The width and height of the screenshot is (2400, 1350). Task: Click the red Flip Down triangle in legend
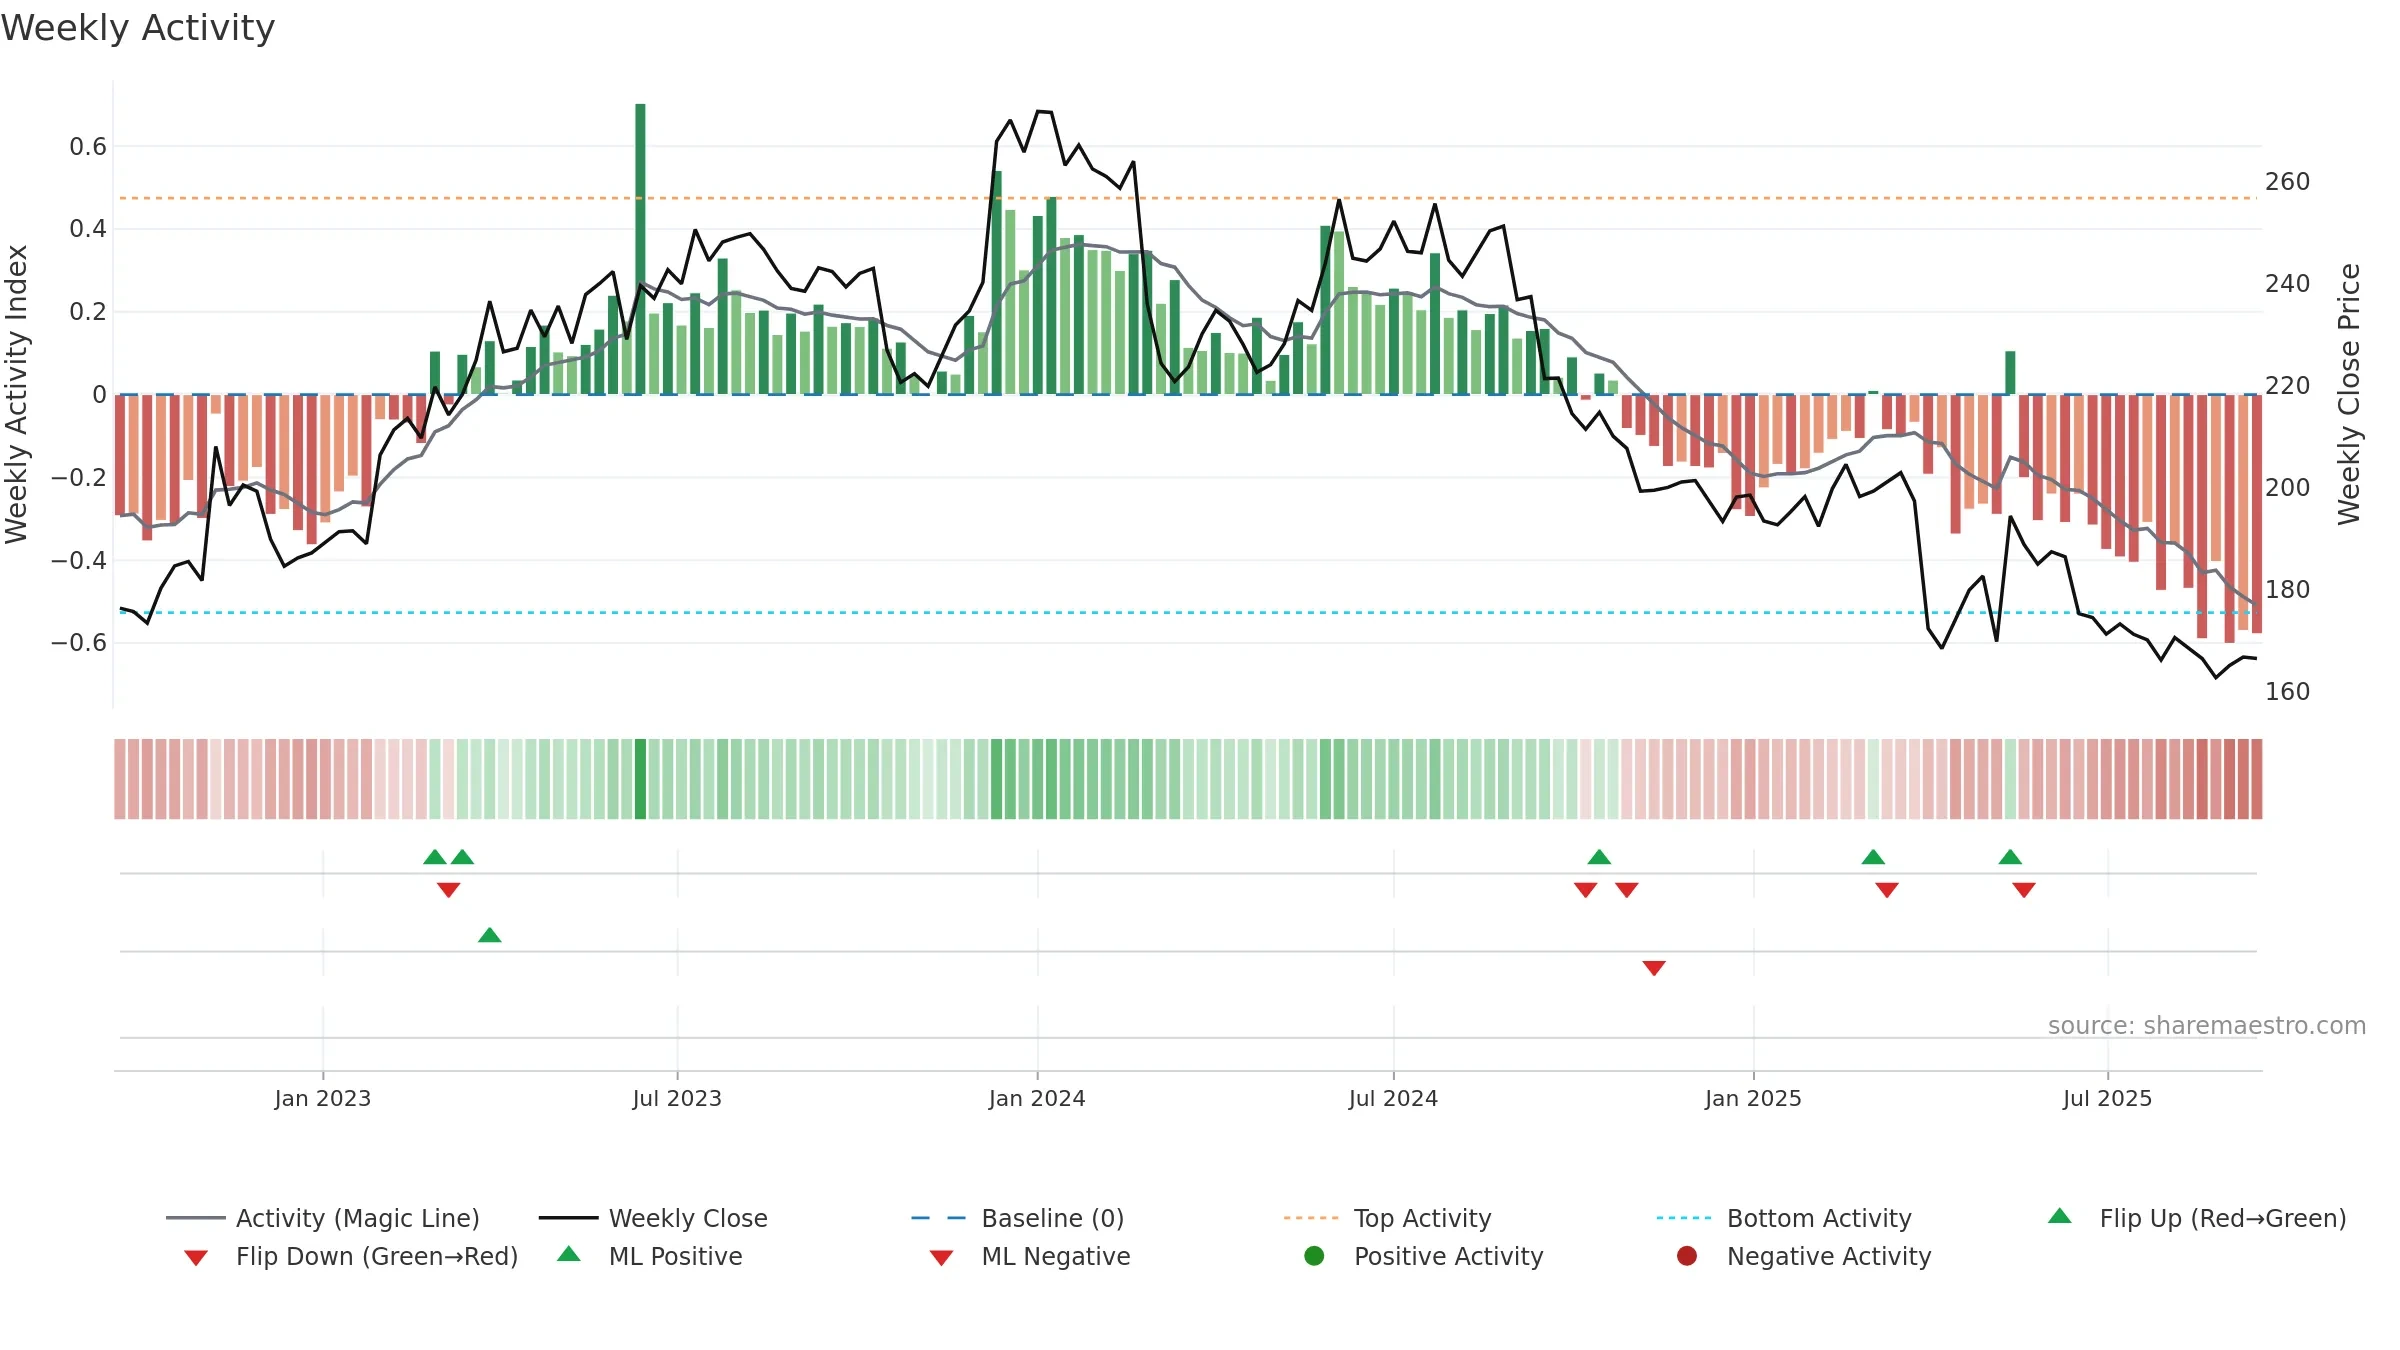coord(196,1258)
